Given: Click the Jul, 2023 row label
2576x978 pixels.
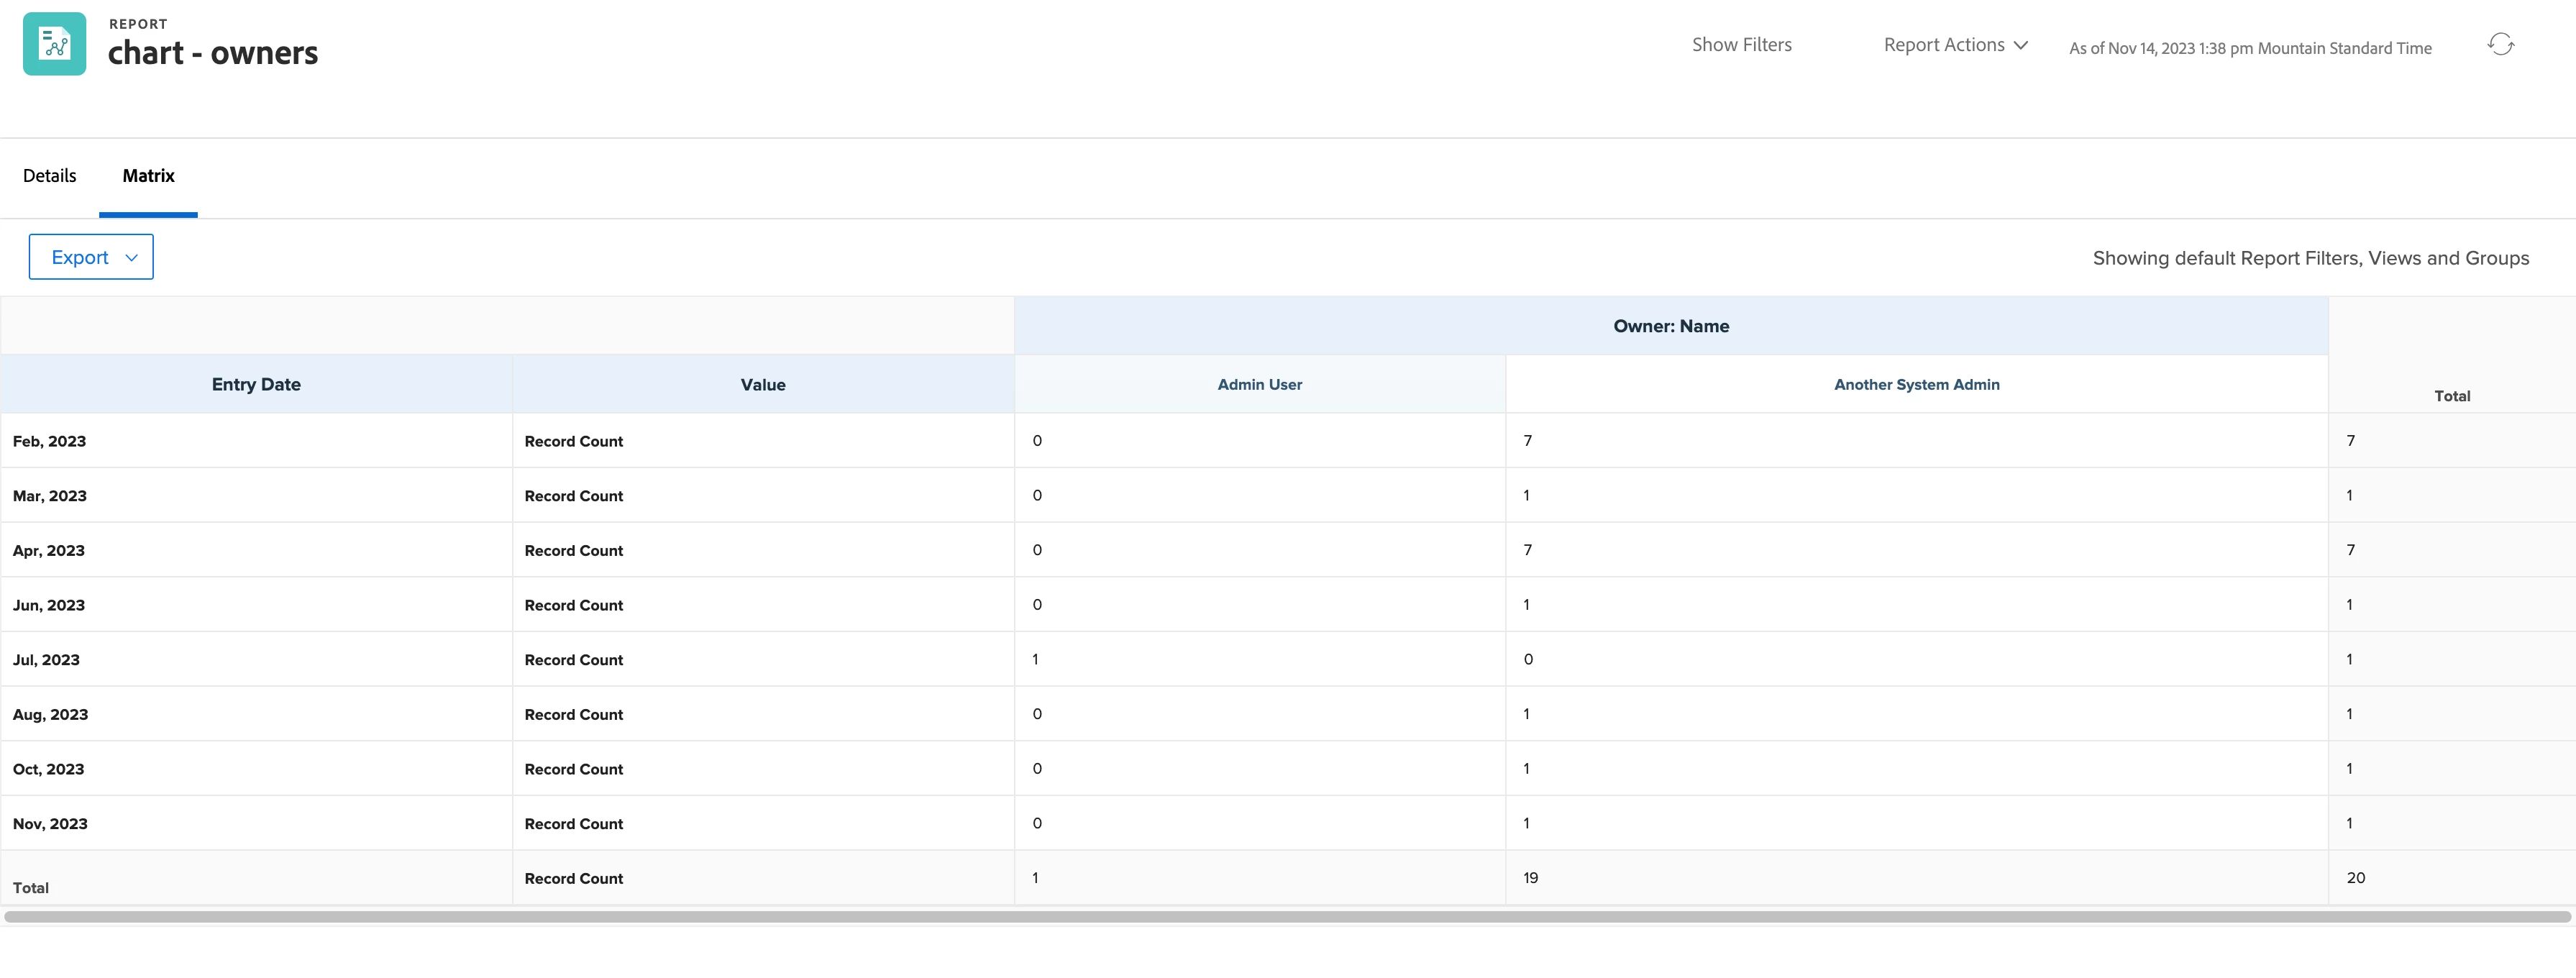Looking at the screenshot, I should (x=46, y=660).
